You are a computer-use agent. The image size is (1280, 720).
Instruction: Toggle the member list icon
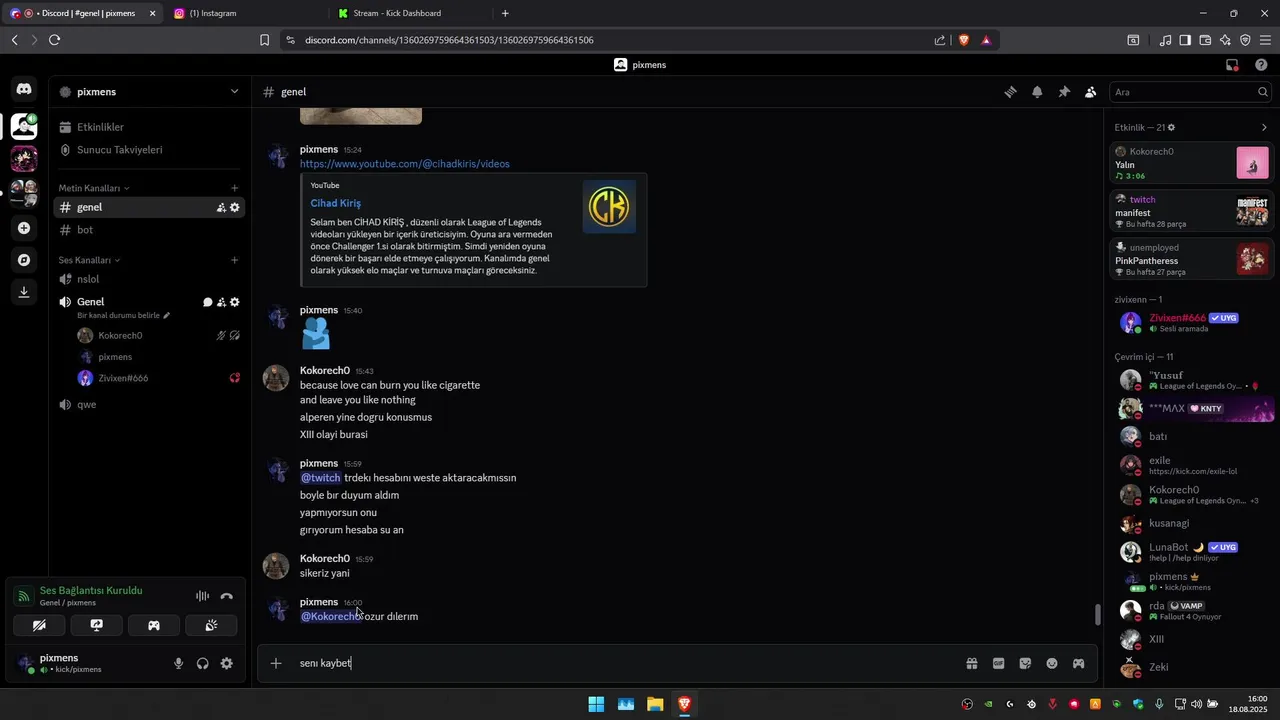(x=1090, y=92)
